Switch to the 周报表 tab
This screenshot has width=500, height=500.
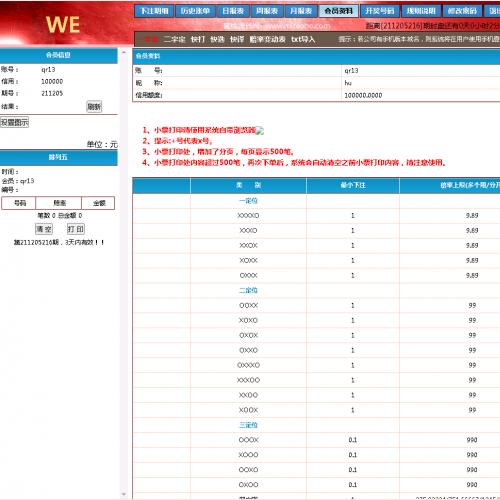click(267, 11)
